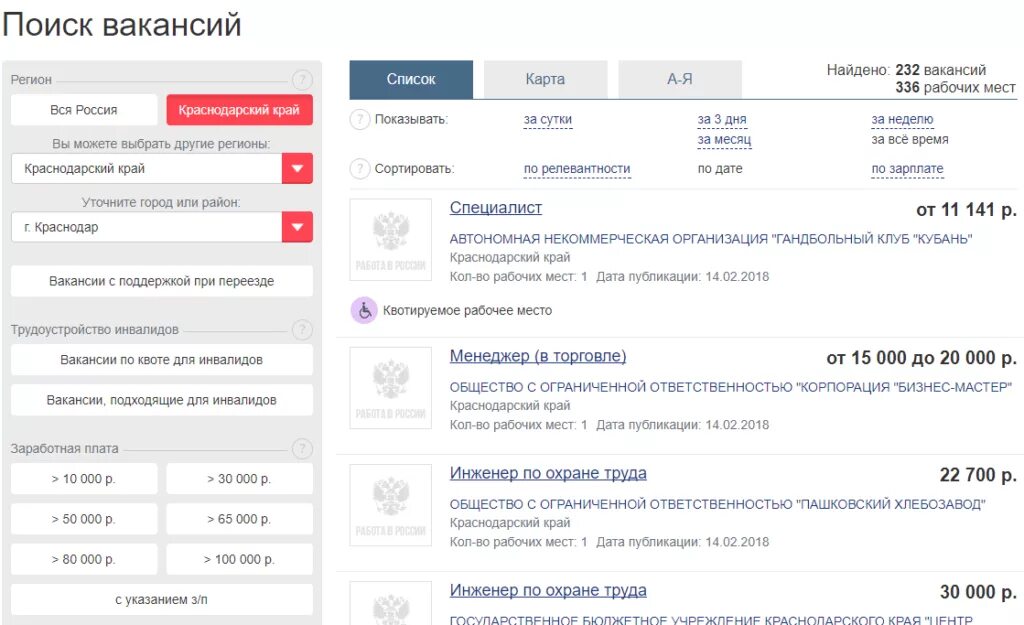The image size is (1024, 625).
Task: Click the Найдено: 232 вакансий counter
Action: point(906,70)
